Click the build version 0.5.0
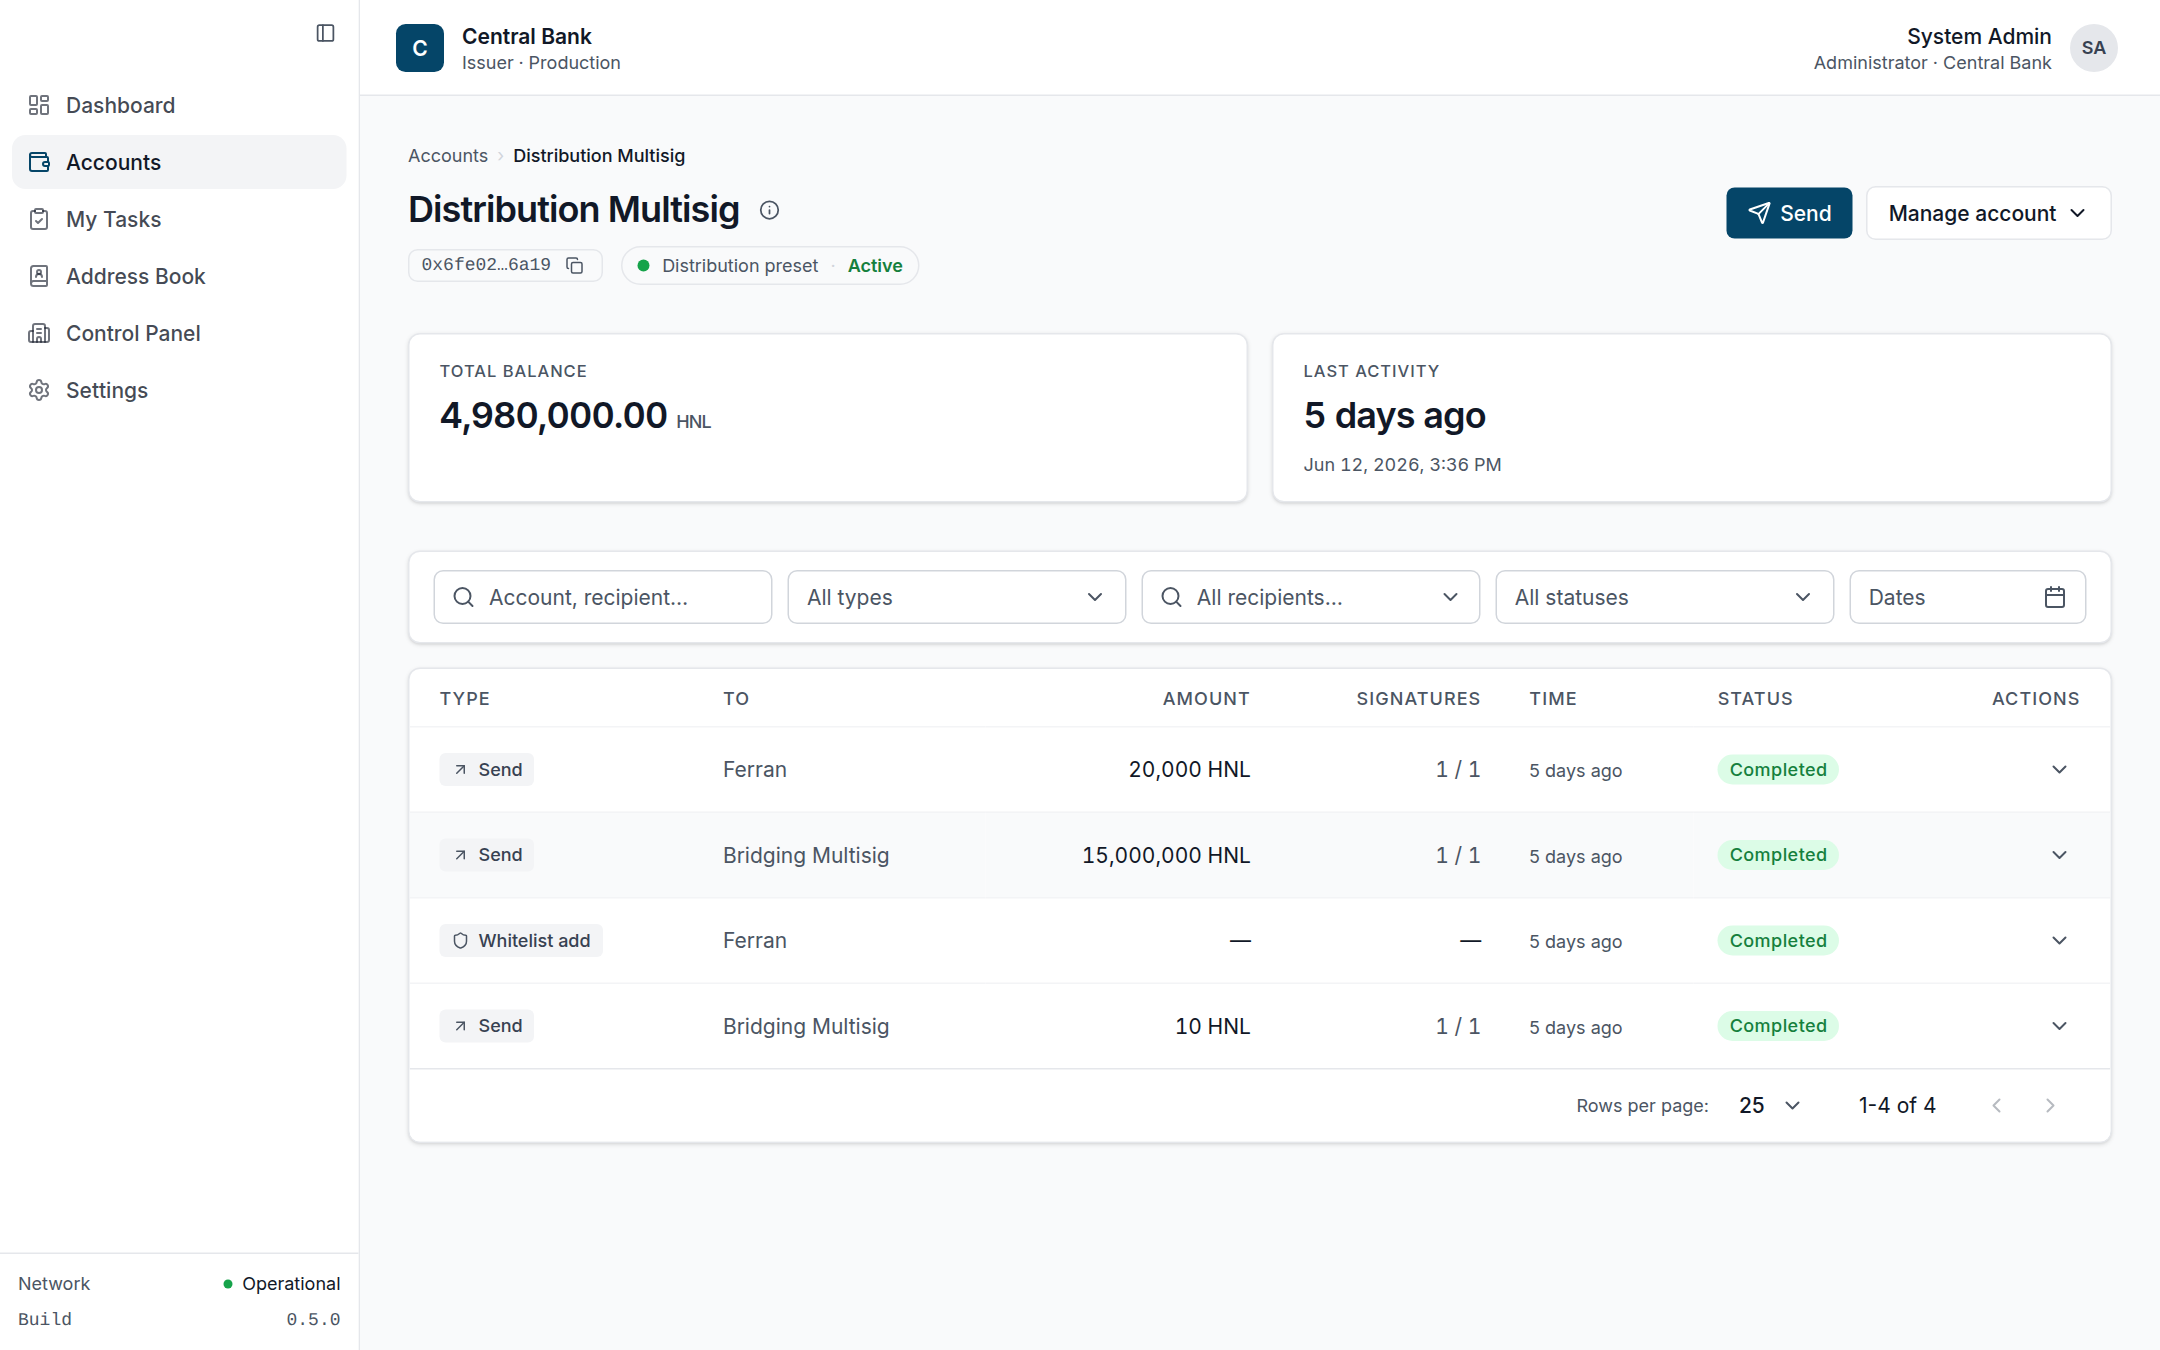The height and width of the screenshot is (1350, 2160). 313,1319
